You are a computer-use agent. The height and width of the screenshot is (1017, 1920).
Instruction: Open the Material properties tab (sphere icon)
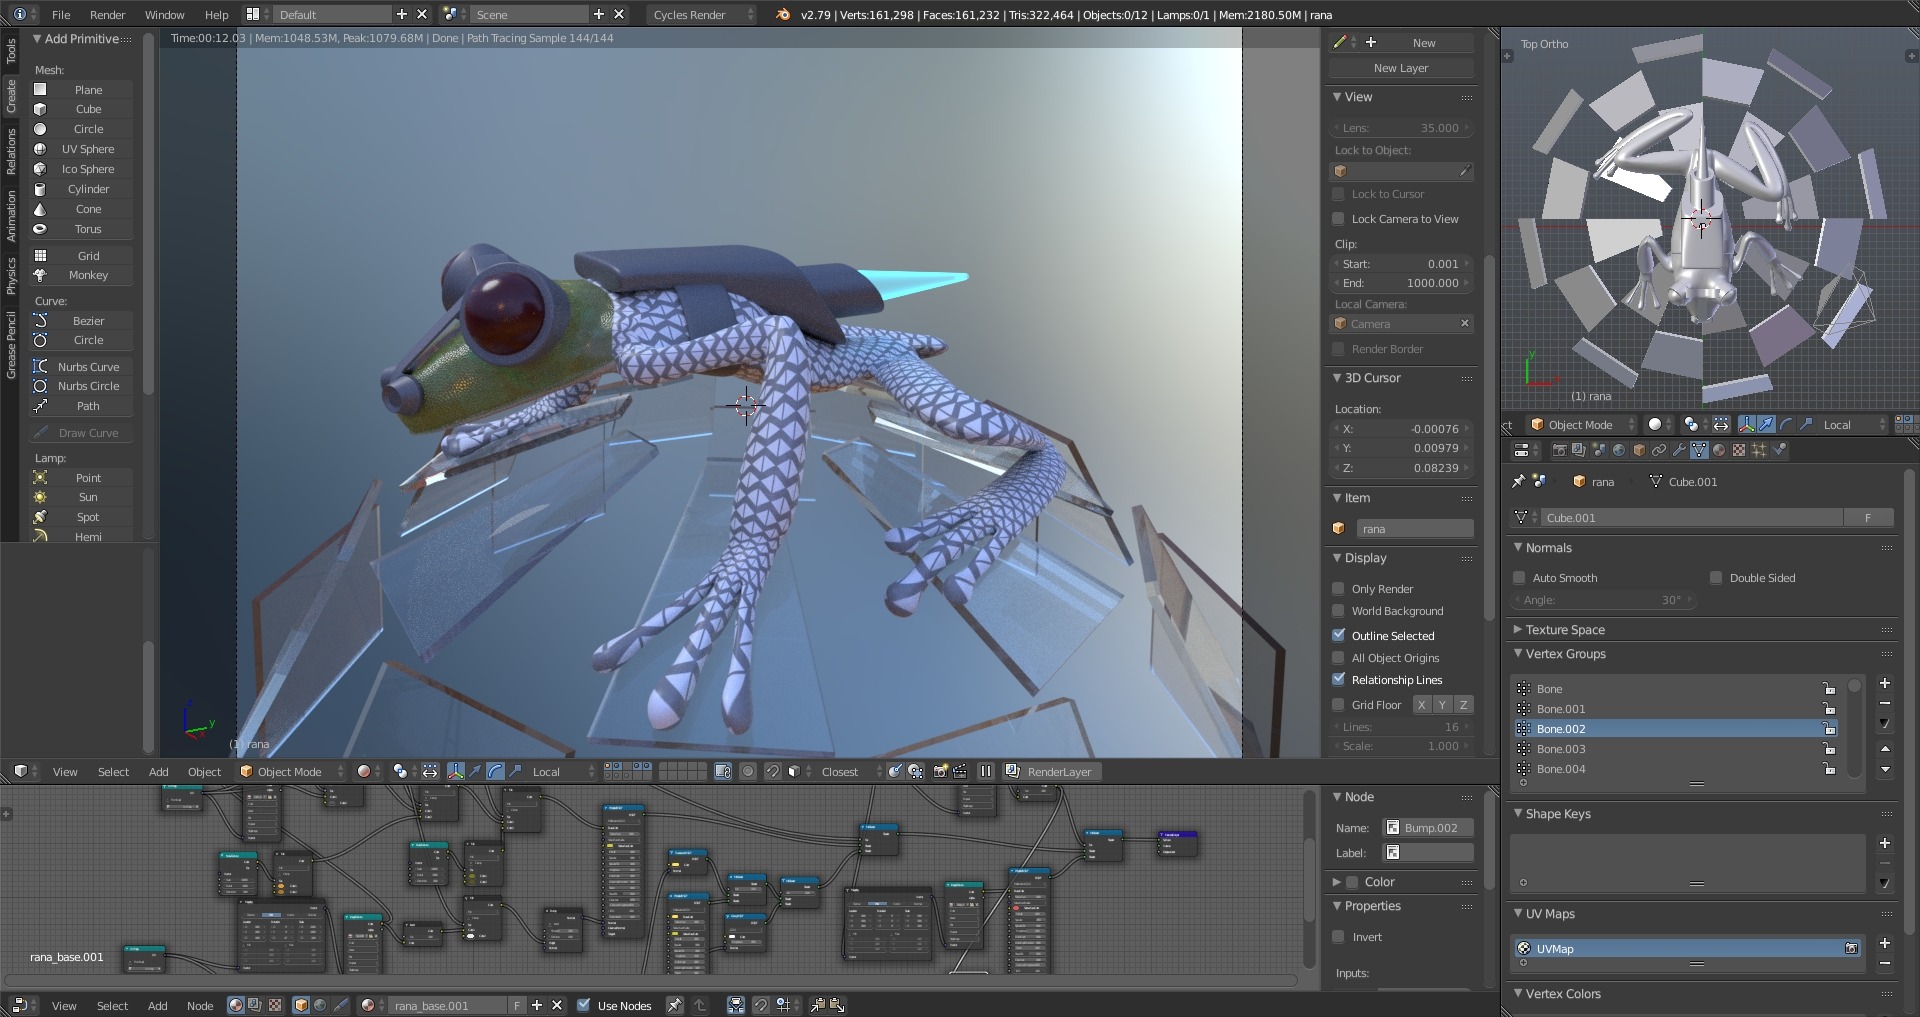click(1719, 450)
